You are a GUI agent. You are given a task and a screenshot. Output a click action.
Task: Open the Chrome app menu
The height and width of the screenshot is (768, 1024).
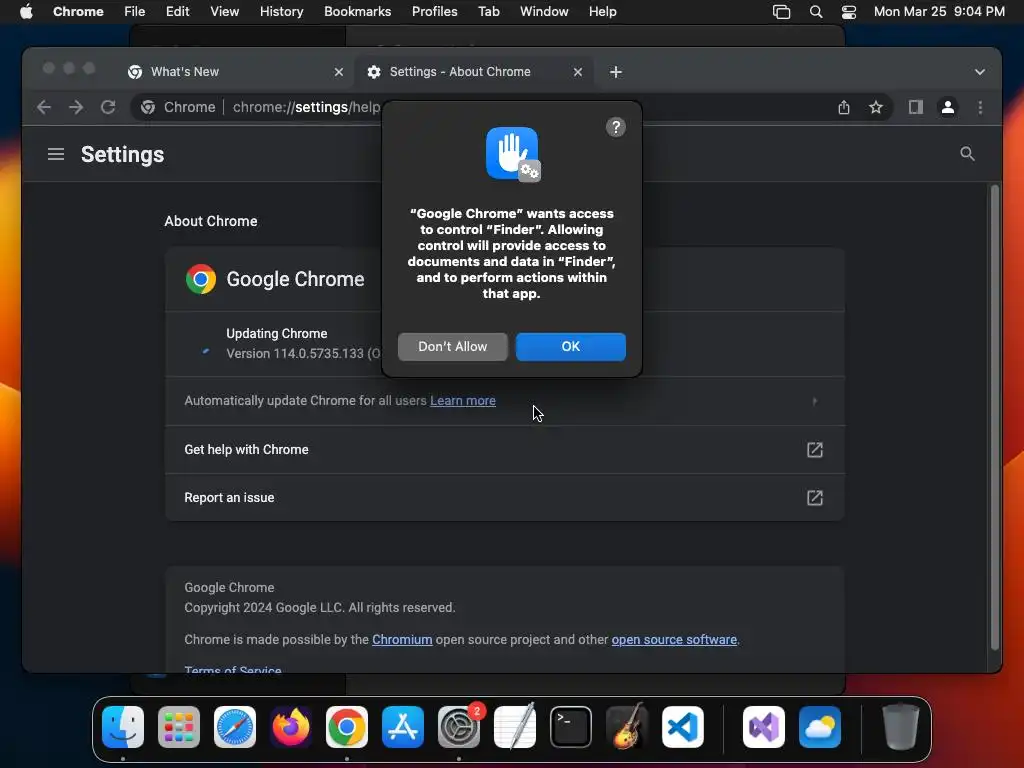tap(78, 12)
